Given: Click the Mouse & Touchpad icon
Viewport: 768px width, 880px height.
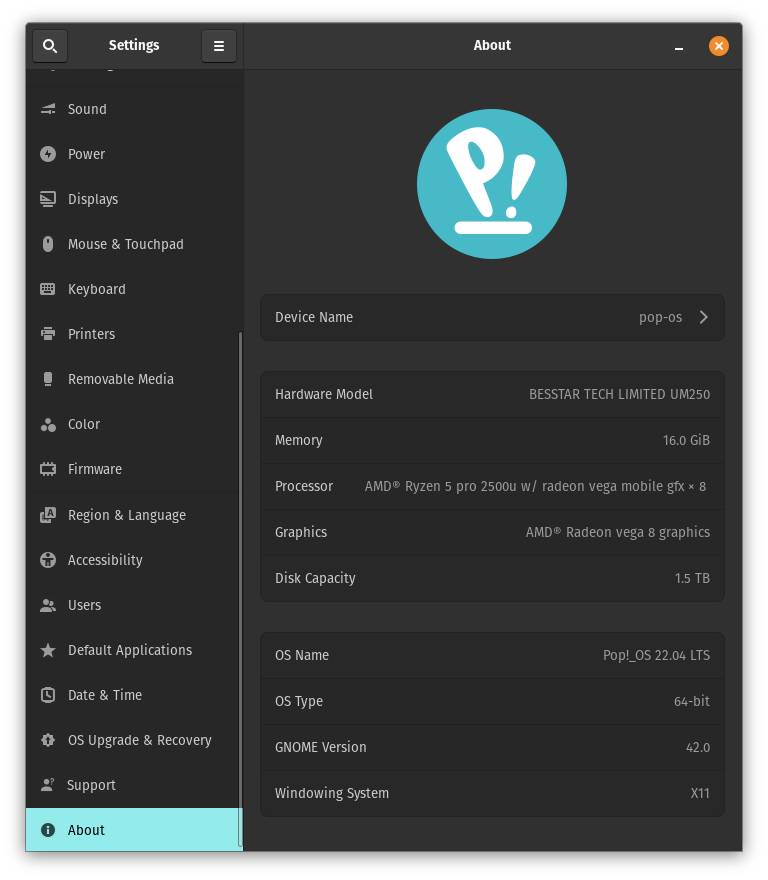Looking at the screenshot, I should [48, 244].
